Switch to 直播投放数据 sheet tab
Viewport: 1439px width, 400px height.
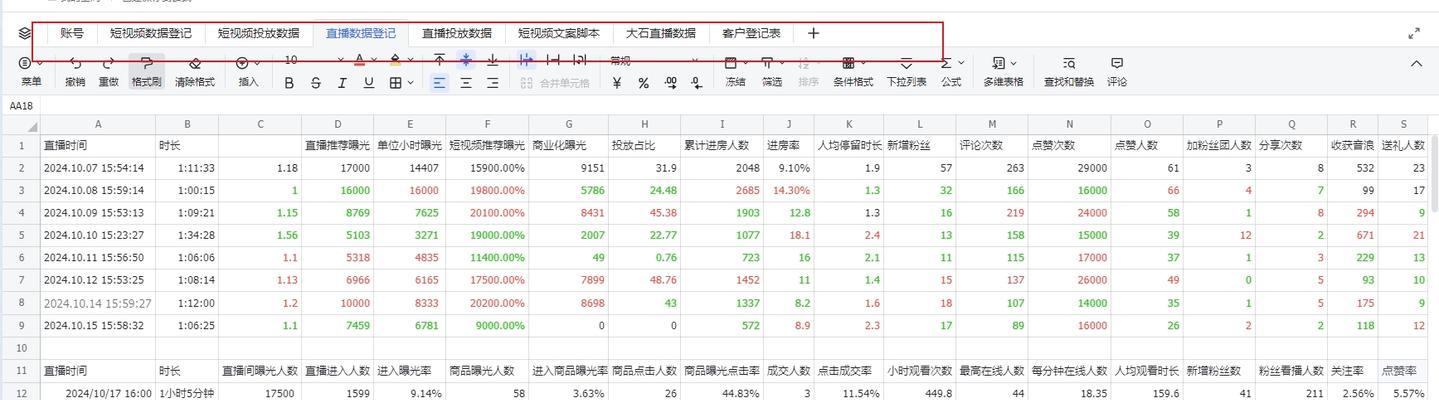click(x=457, y=33)
